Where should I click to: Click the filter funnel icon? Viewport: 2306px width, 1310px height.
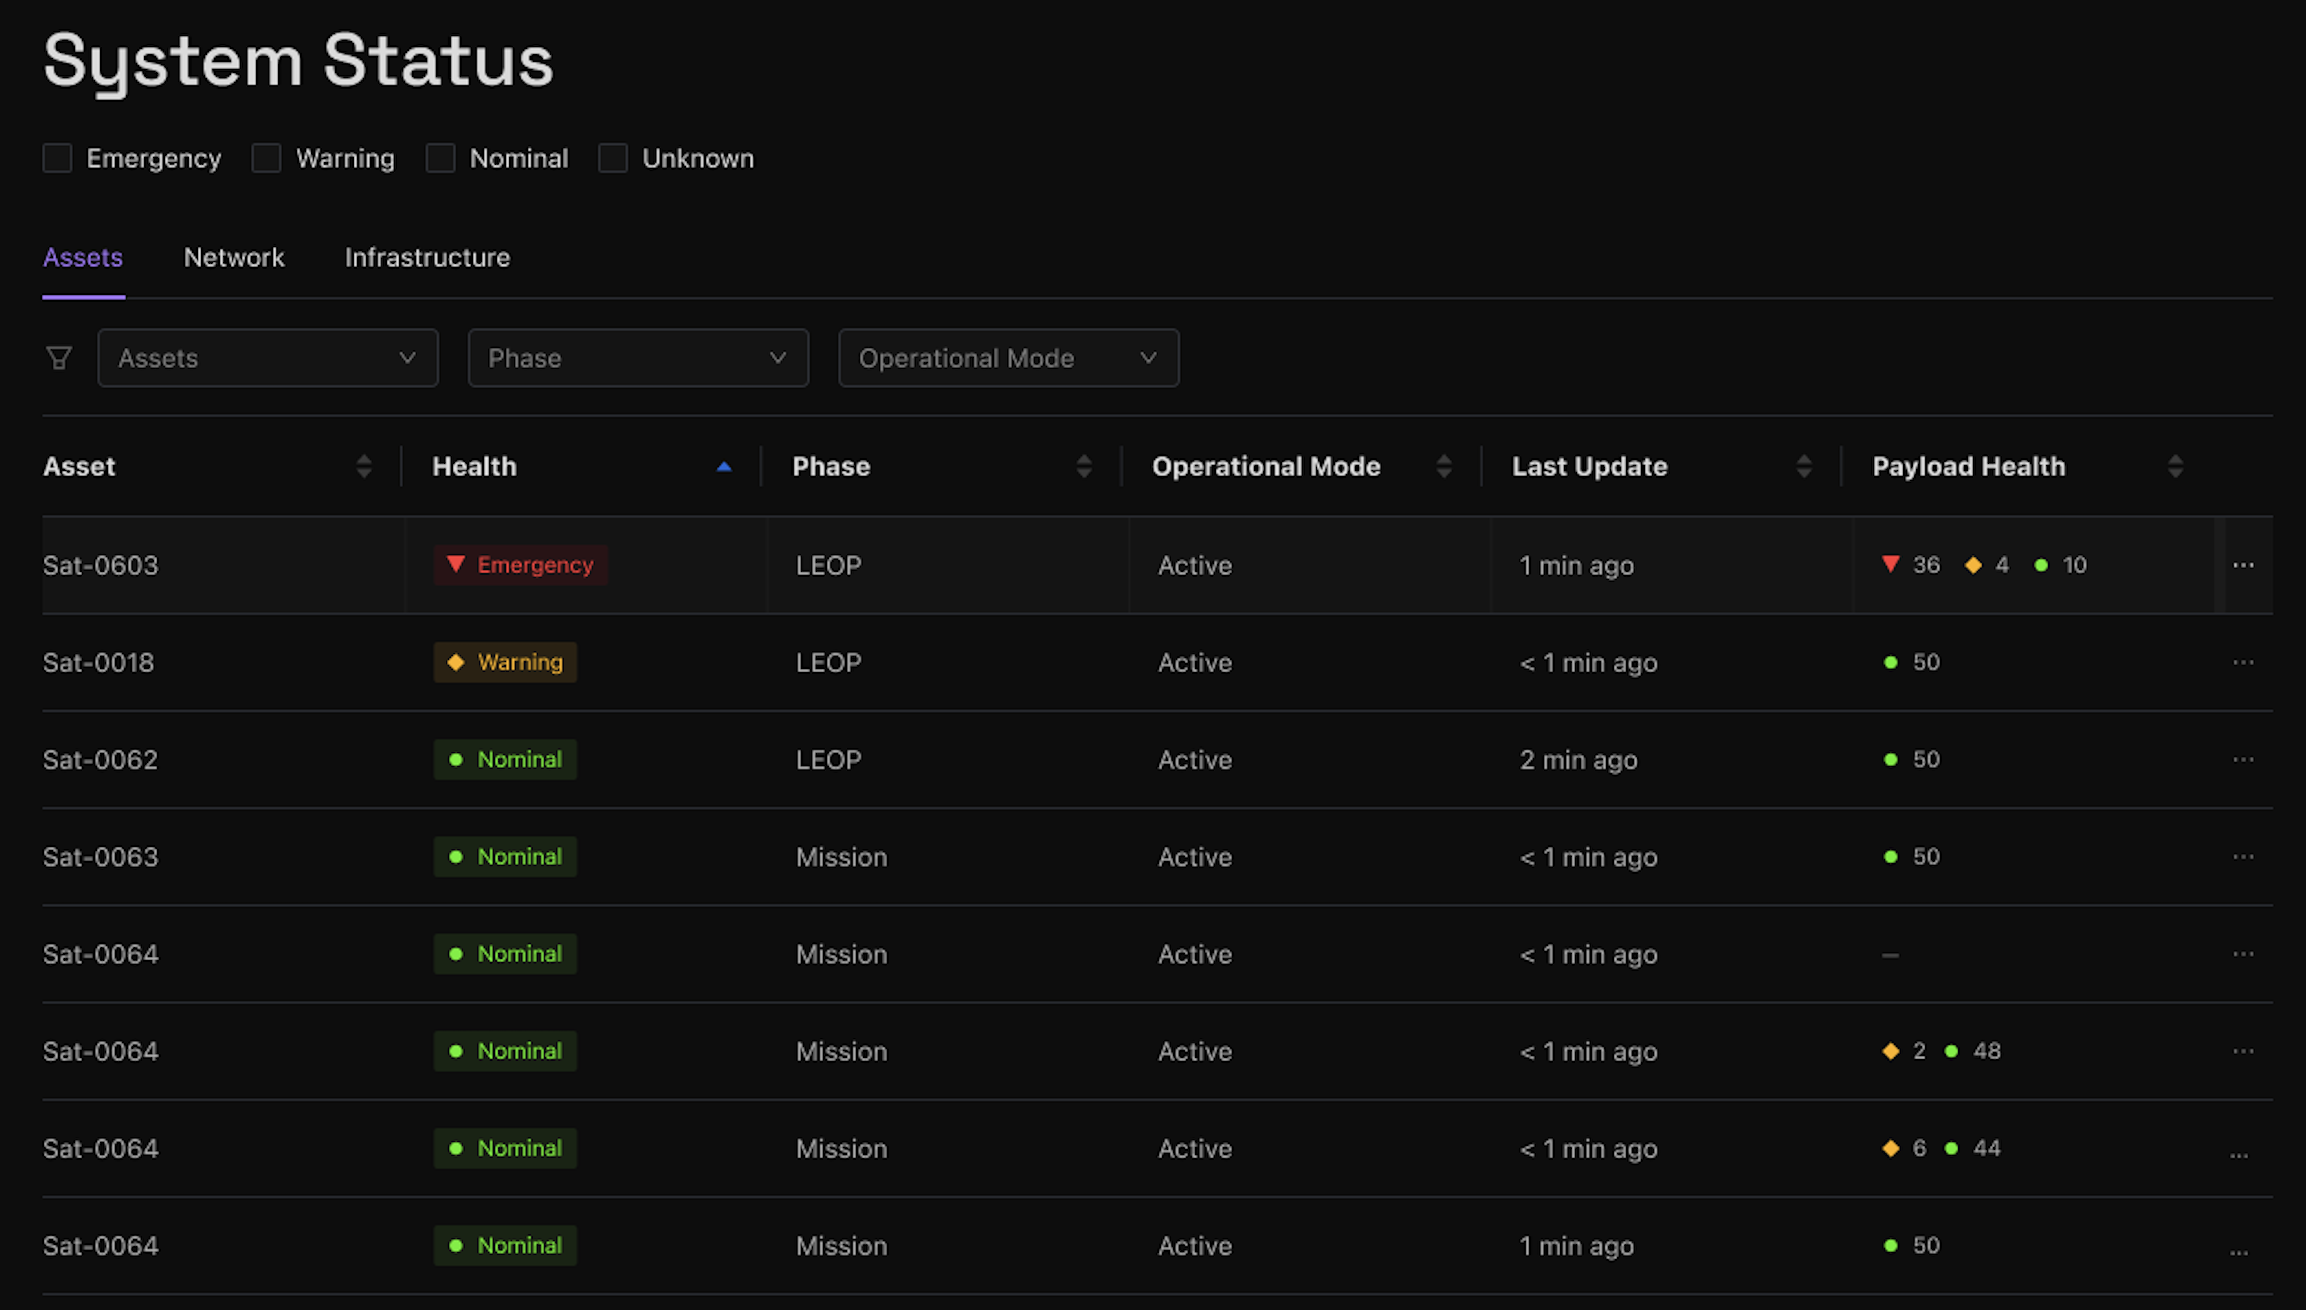tap(59, 358)
